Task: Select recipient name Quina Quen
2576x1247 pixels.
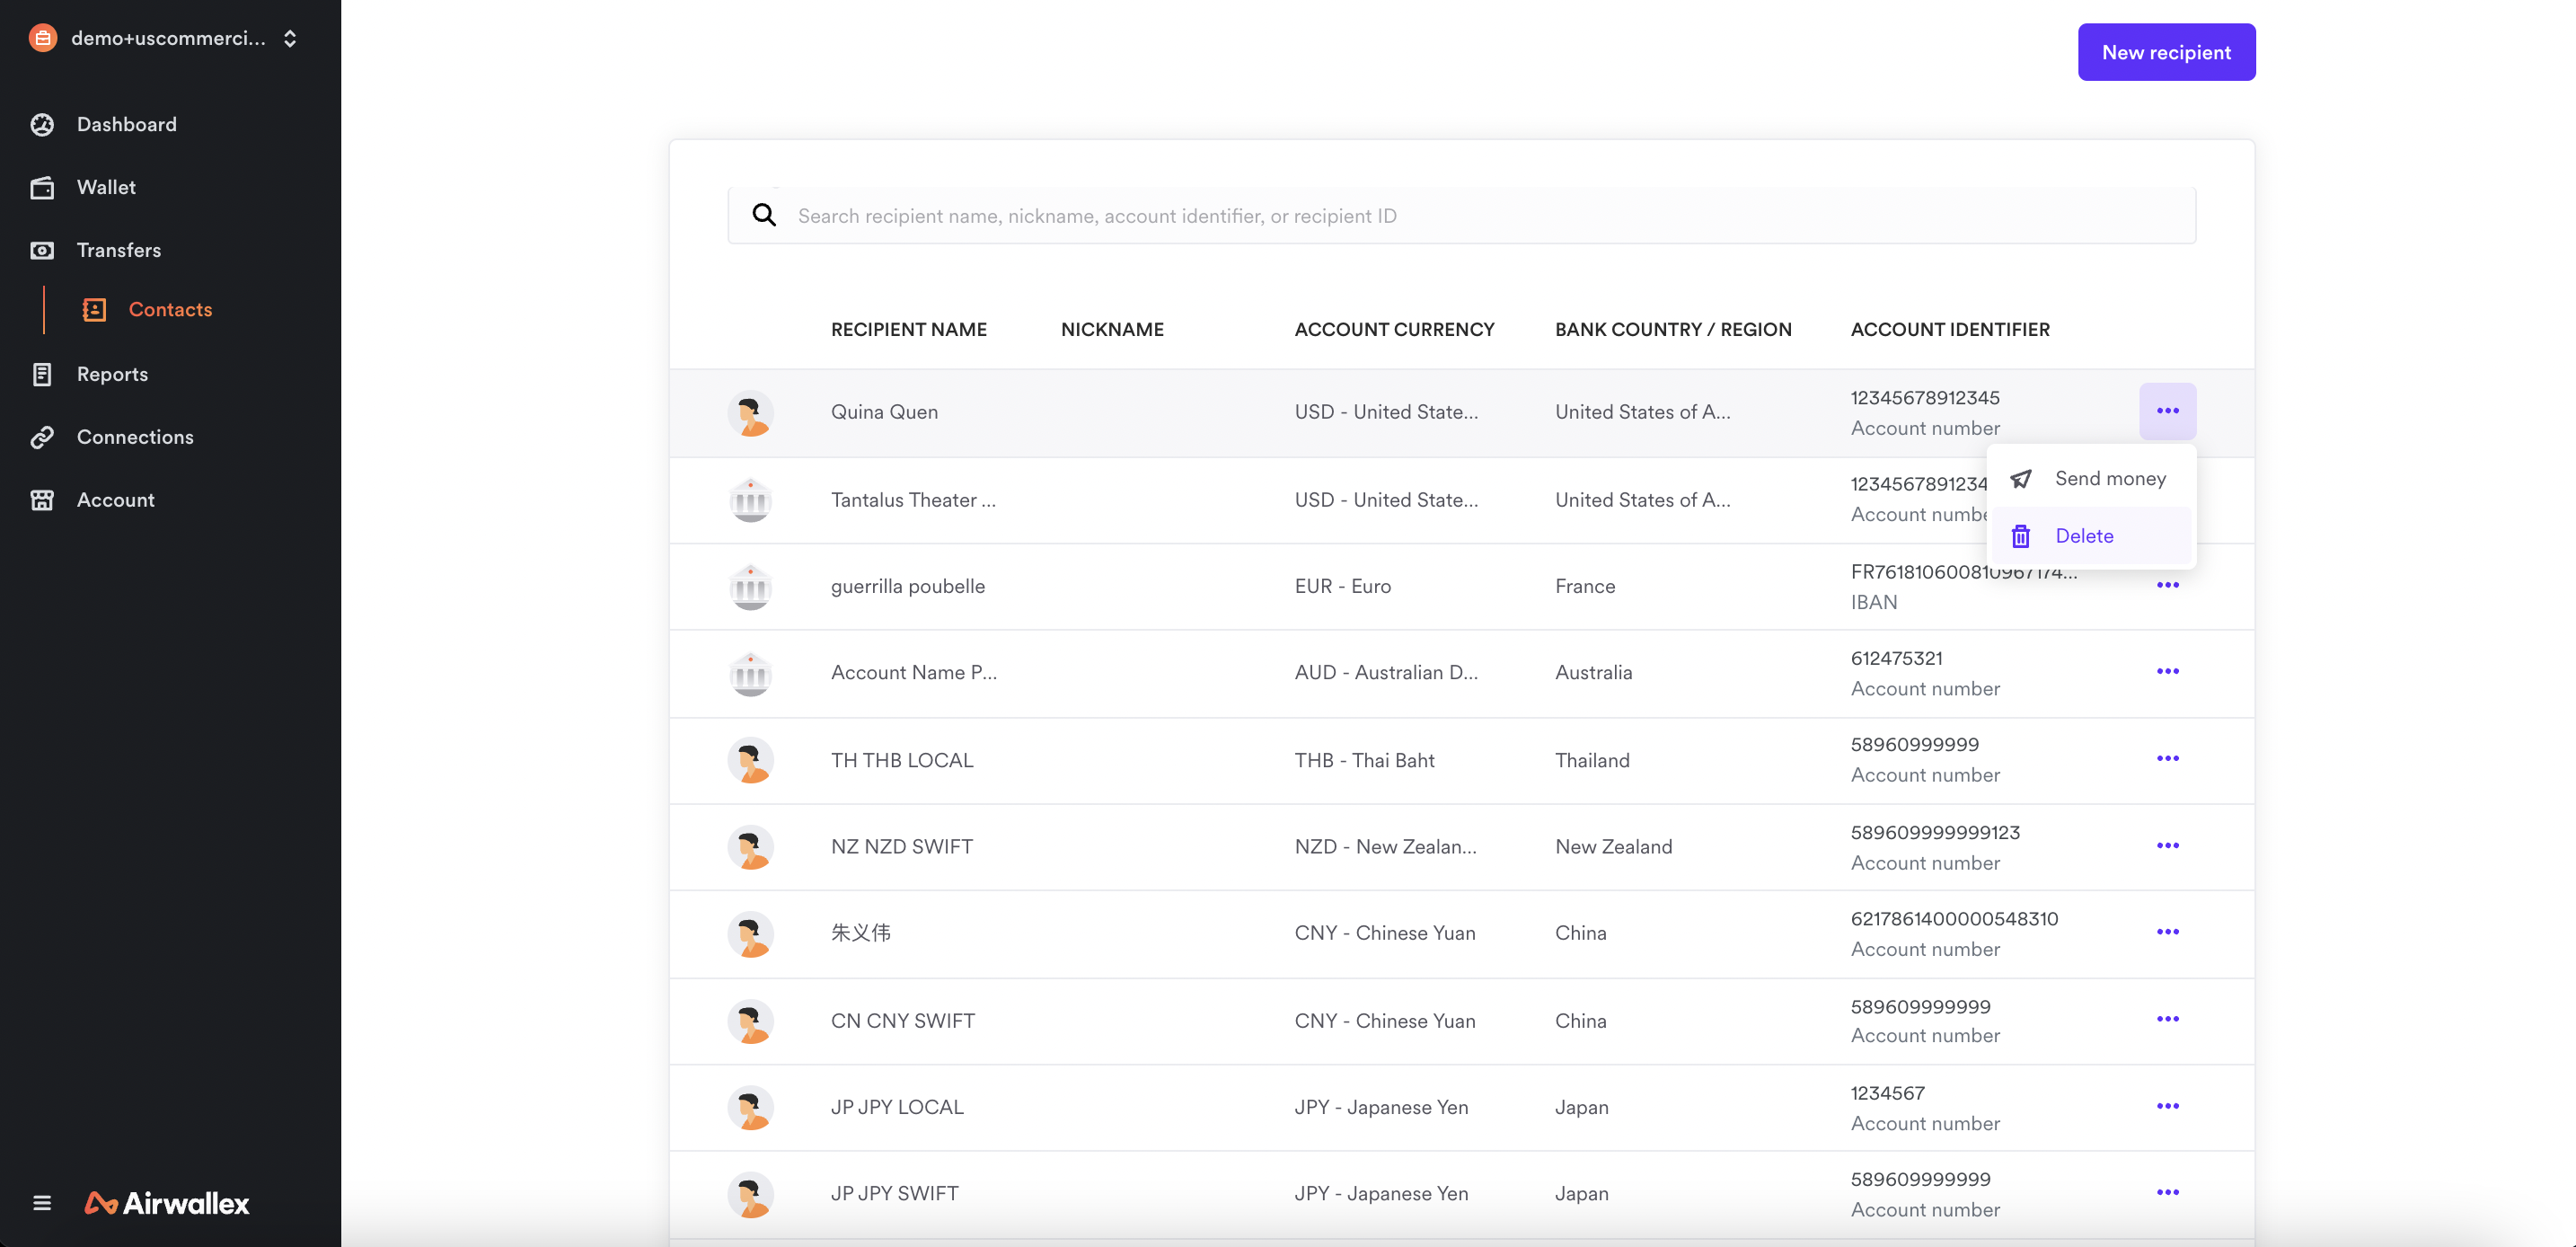Action: [x=884, y=413]
